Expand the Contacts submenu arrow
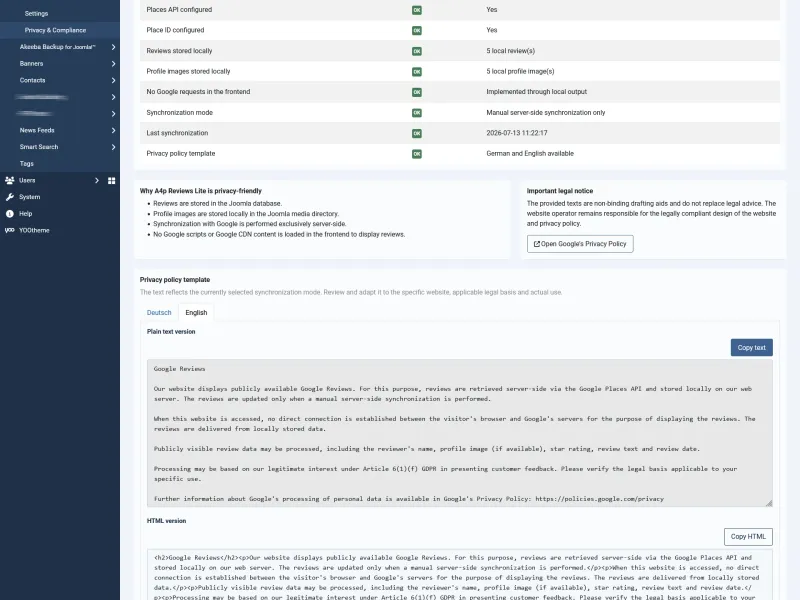The height and width of the screenshot is (600, 800). [113, 80]
